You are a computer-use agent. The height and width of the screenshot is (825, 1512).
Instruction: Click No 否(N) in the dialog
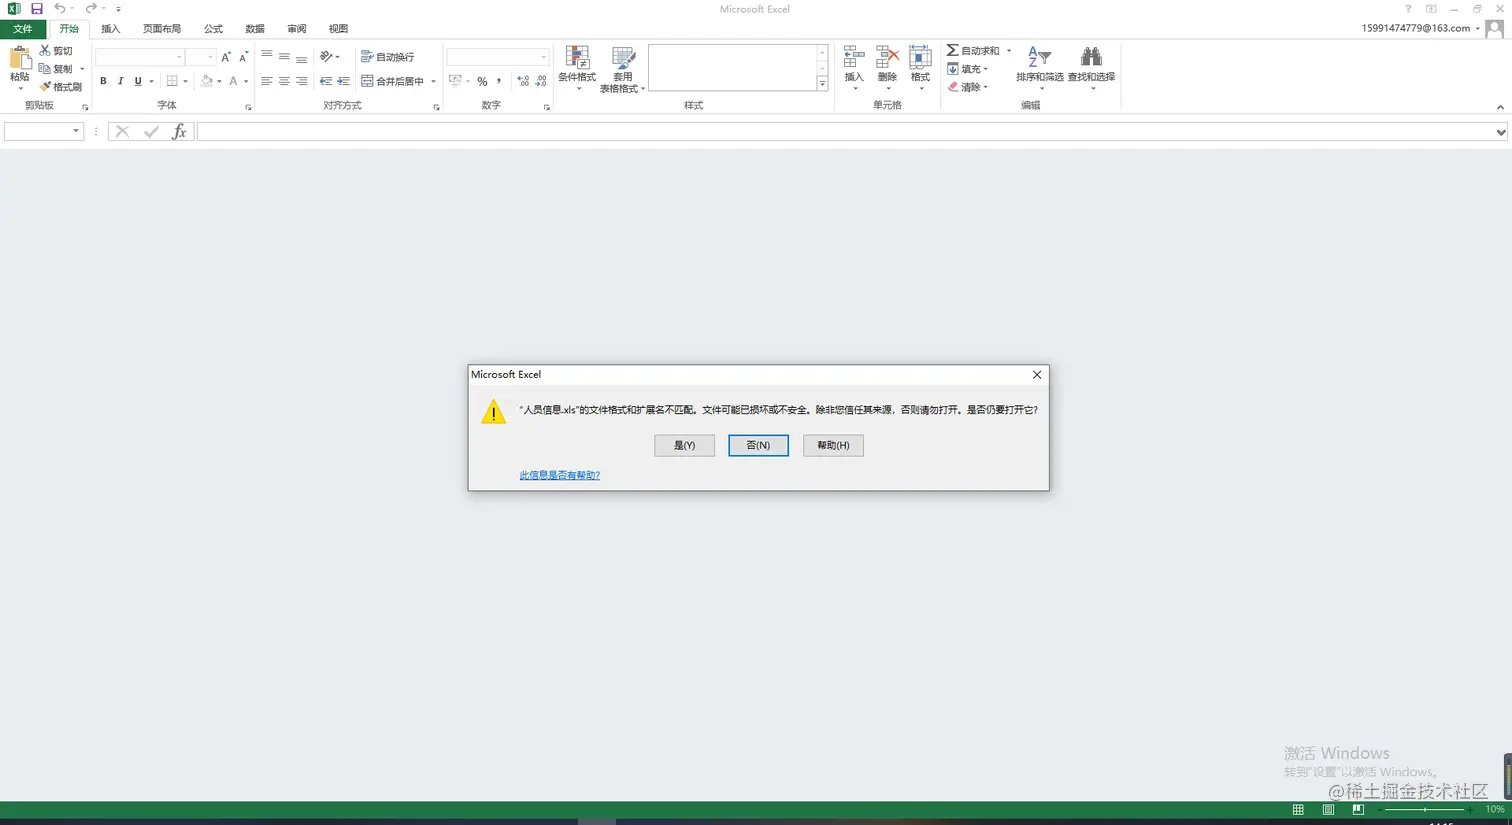point(758,445)
